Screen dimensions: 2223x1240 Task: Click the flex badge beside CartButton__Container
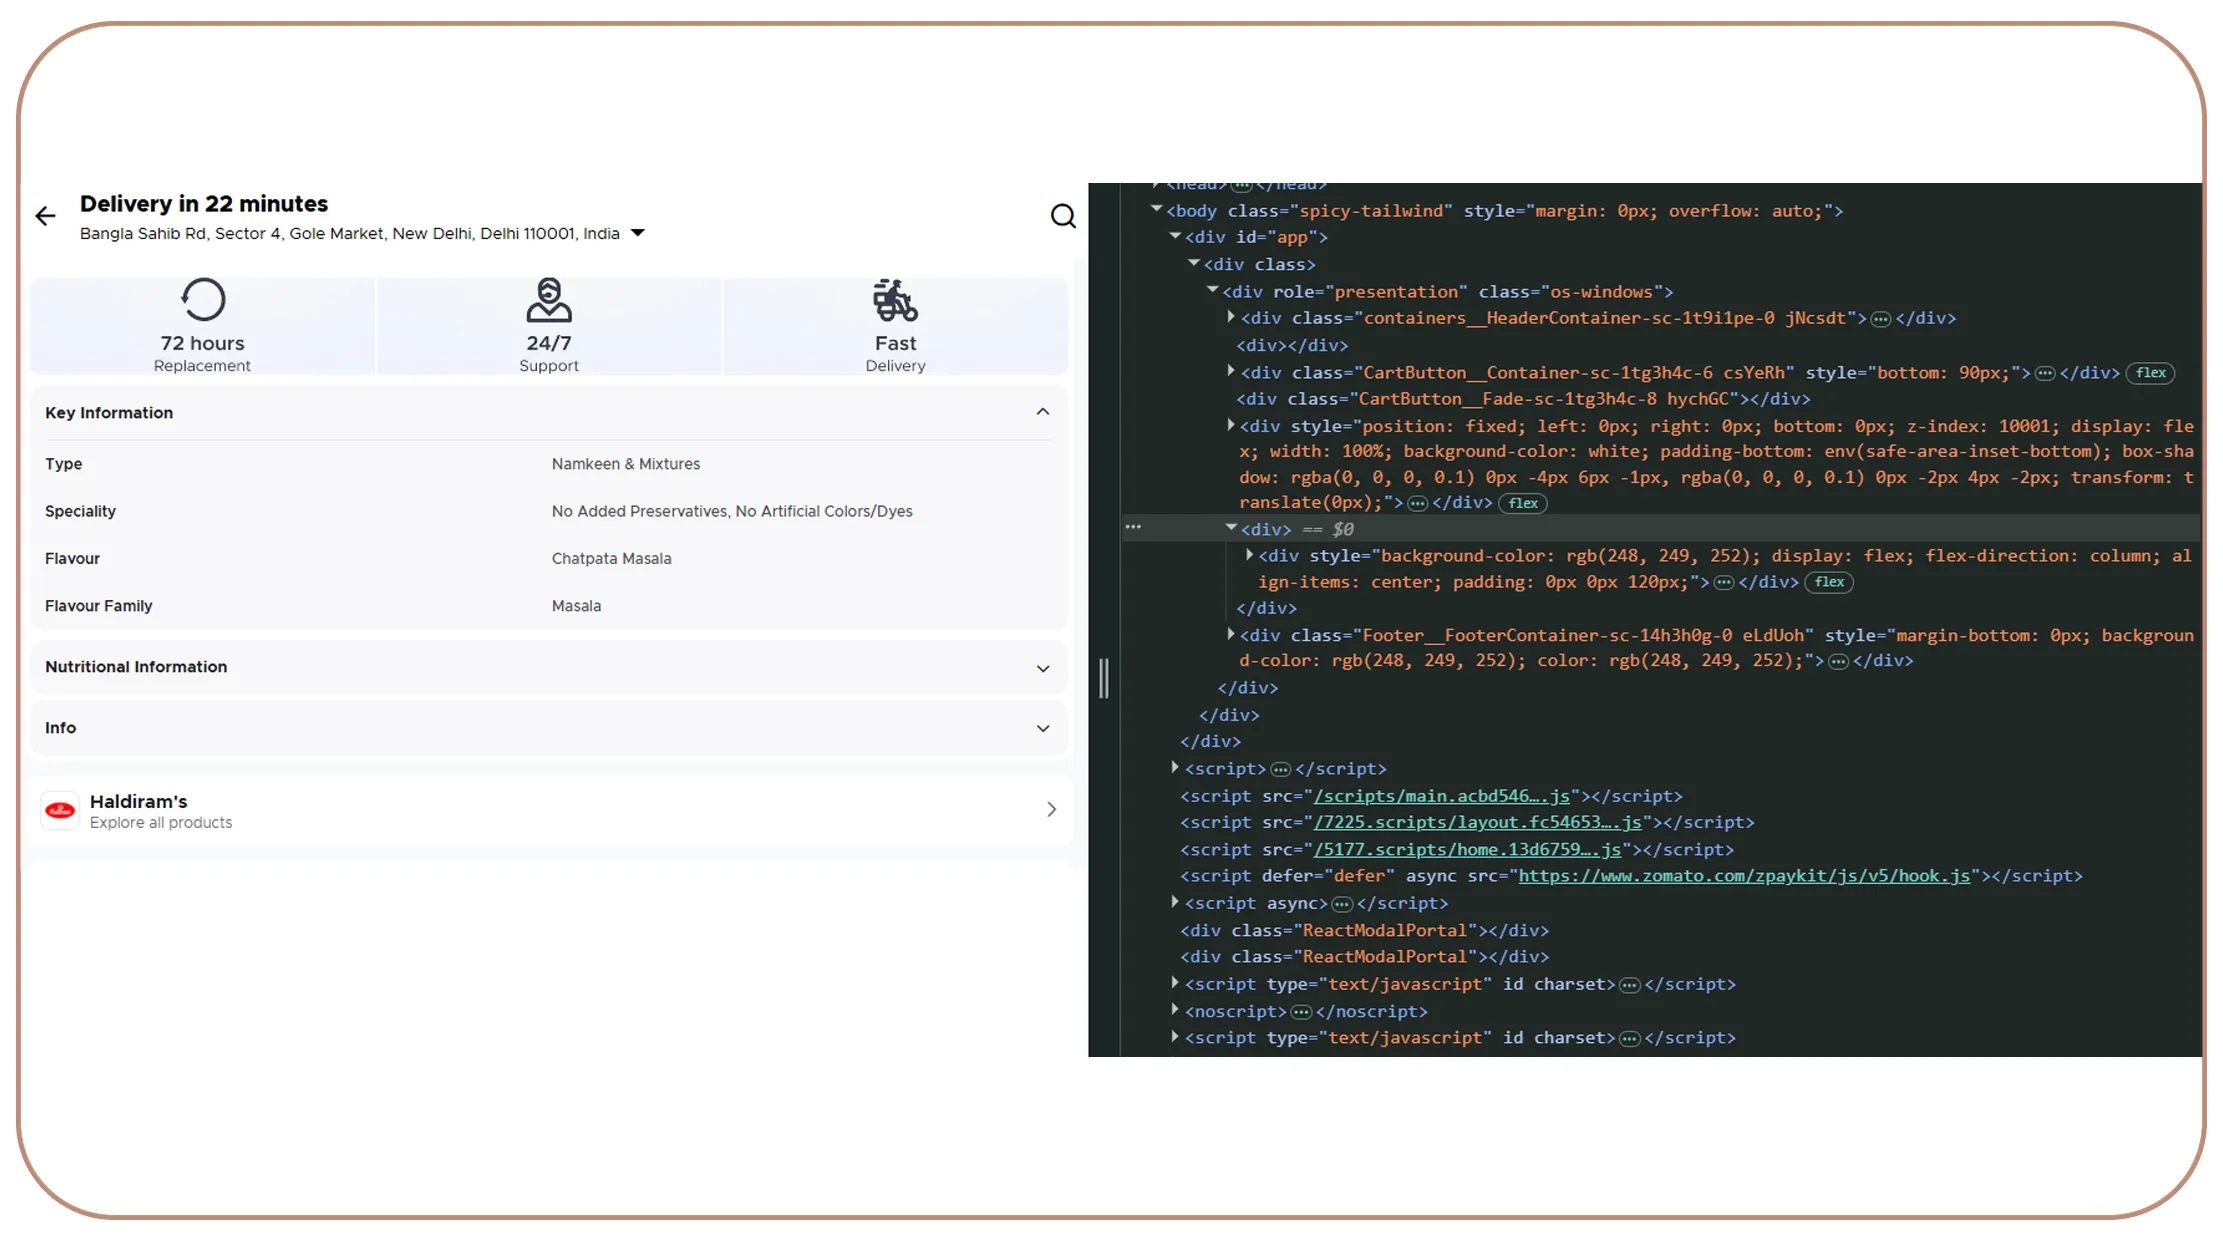(2150, 373)
